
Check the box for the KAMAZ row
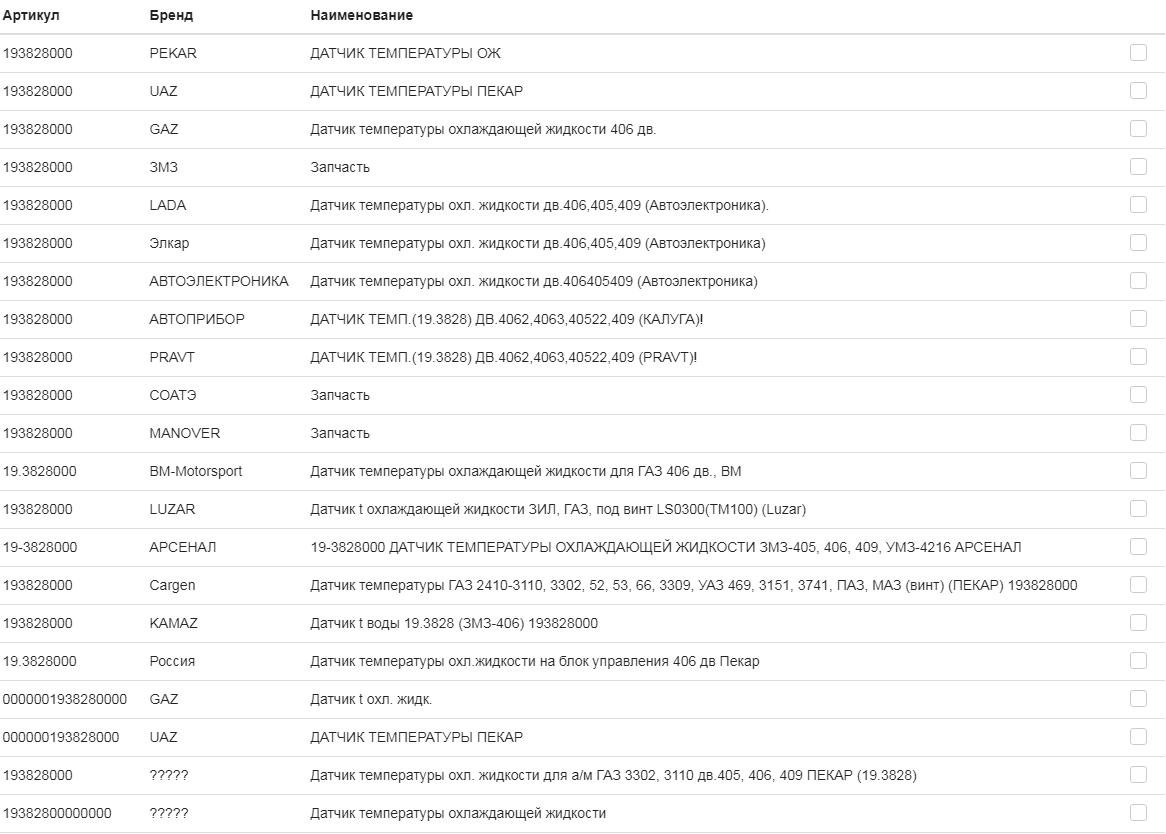(1138, 623)
